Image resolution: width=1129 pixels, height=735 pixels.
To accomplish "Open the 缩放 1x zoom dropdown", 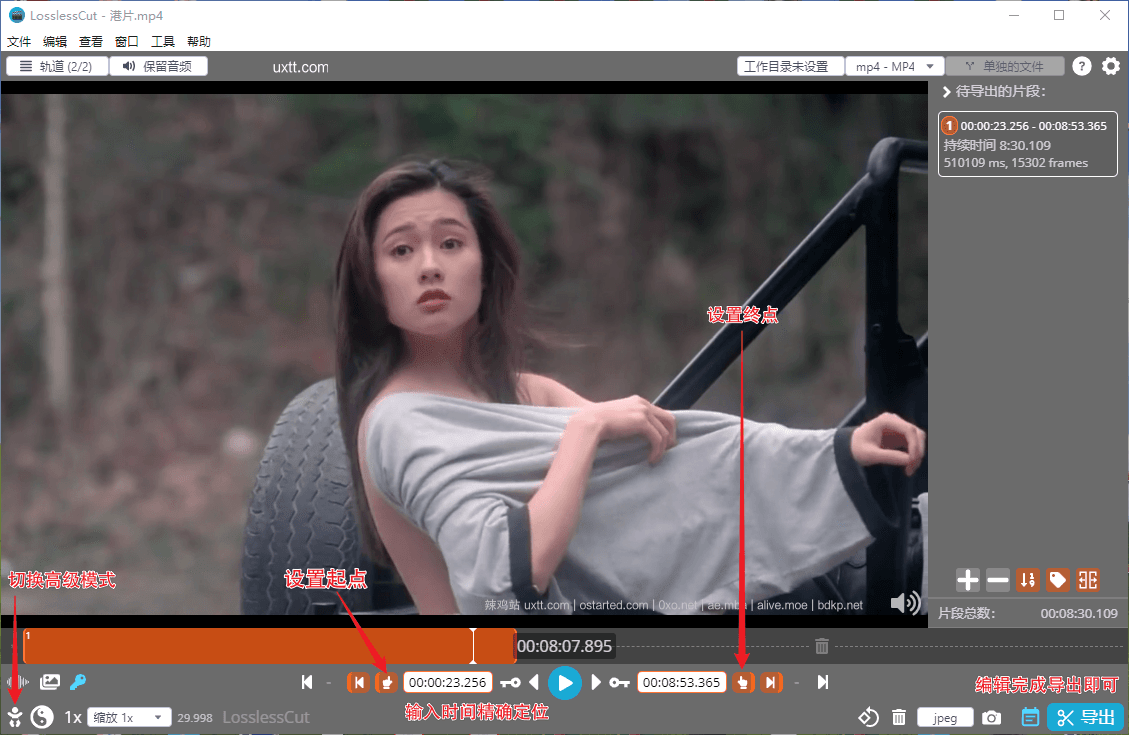I will tap(129, 717).
